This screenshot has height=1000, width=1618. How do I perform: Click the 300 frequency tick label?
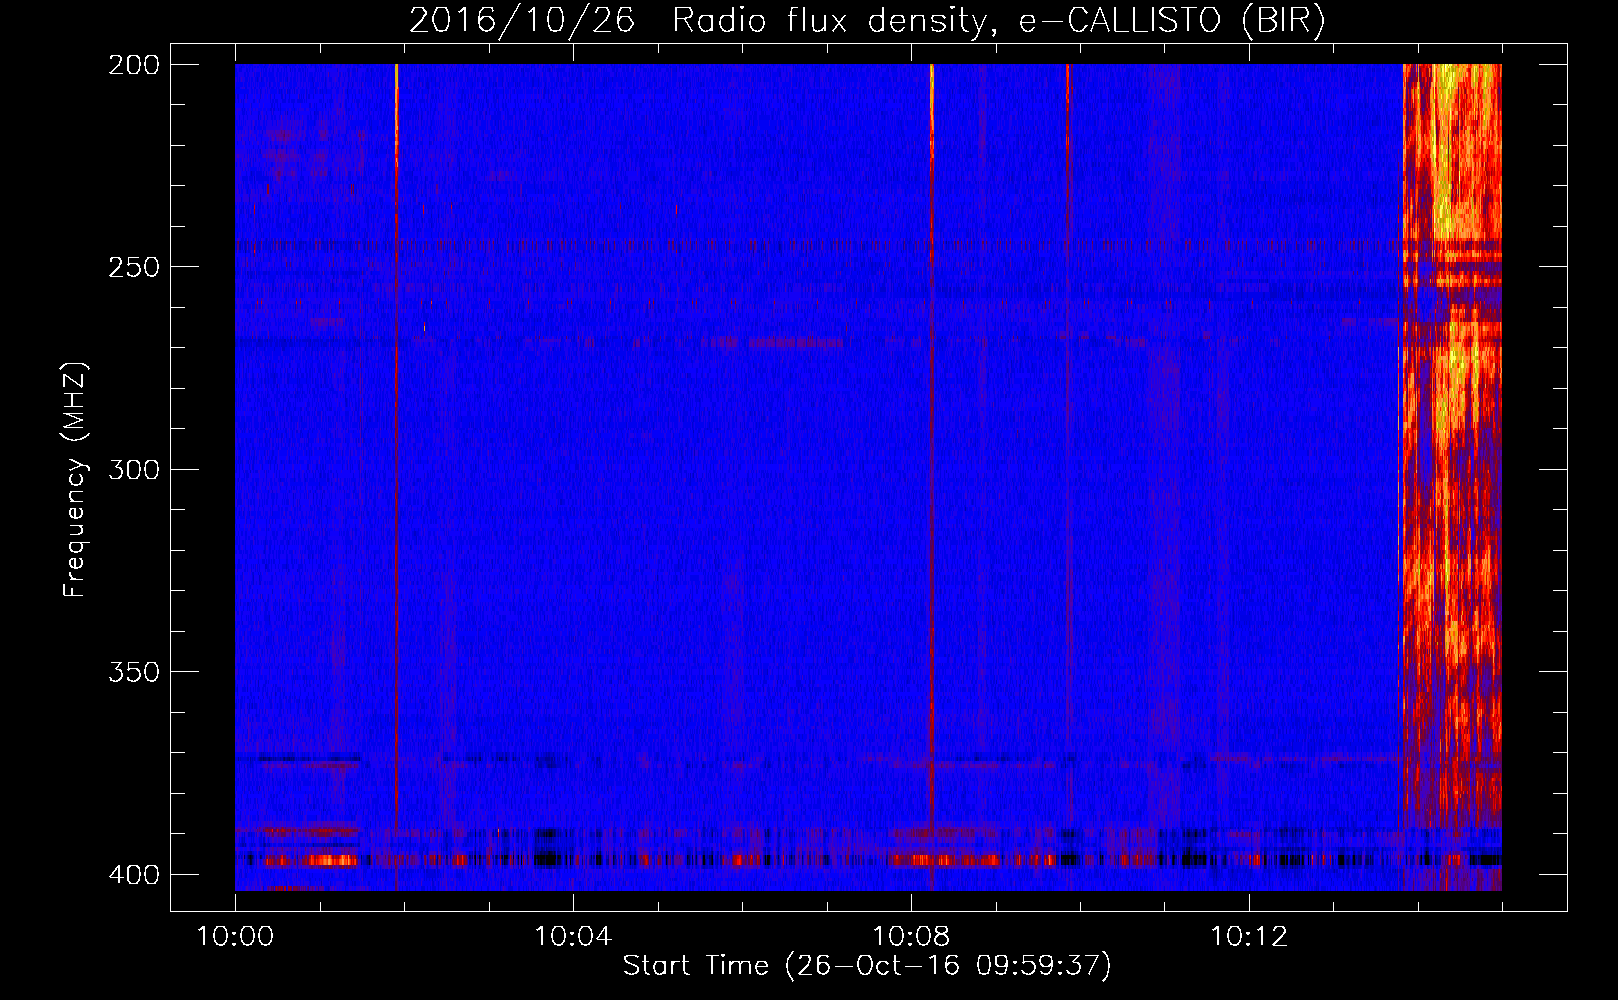click(134, 470)
